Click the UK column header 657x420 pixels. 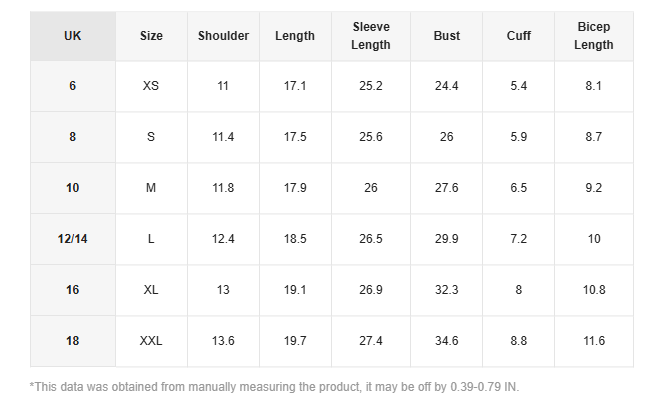(x=73, y=36)
